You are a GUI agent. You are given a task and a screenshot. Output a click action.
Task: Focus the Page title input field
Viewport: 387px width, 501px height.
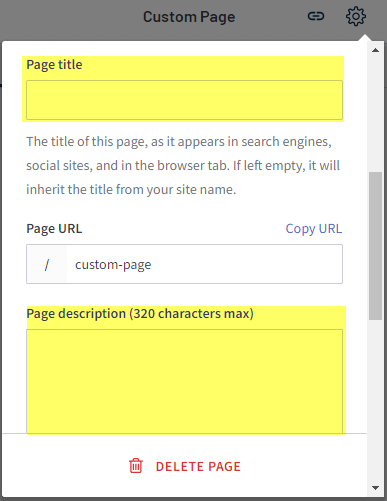pos(184,100)
